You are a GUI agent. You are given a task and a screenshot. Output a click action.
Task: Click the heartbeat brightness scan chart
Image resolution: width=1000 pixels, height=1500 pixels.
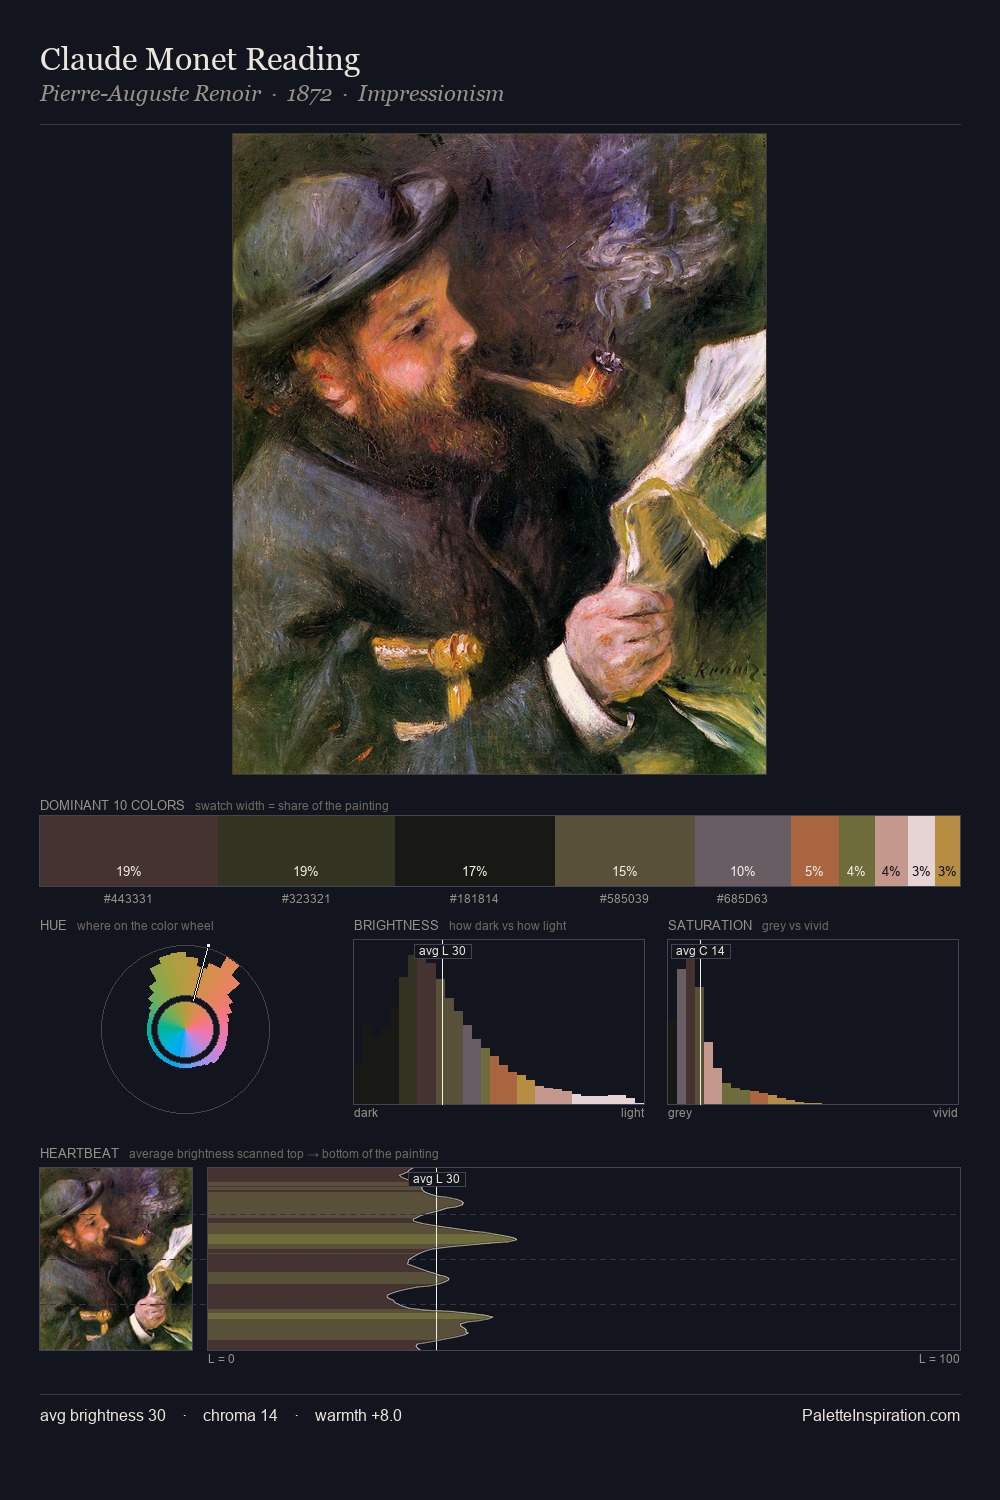pos(584,1259)
